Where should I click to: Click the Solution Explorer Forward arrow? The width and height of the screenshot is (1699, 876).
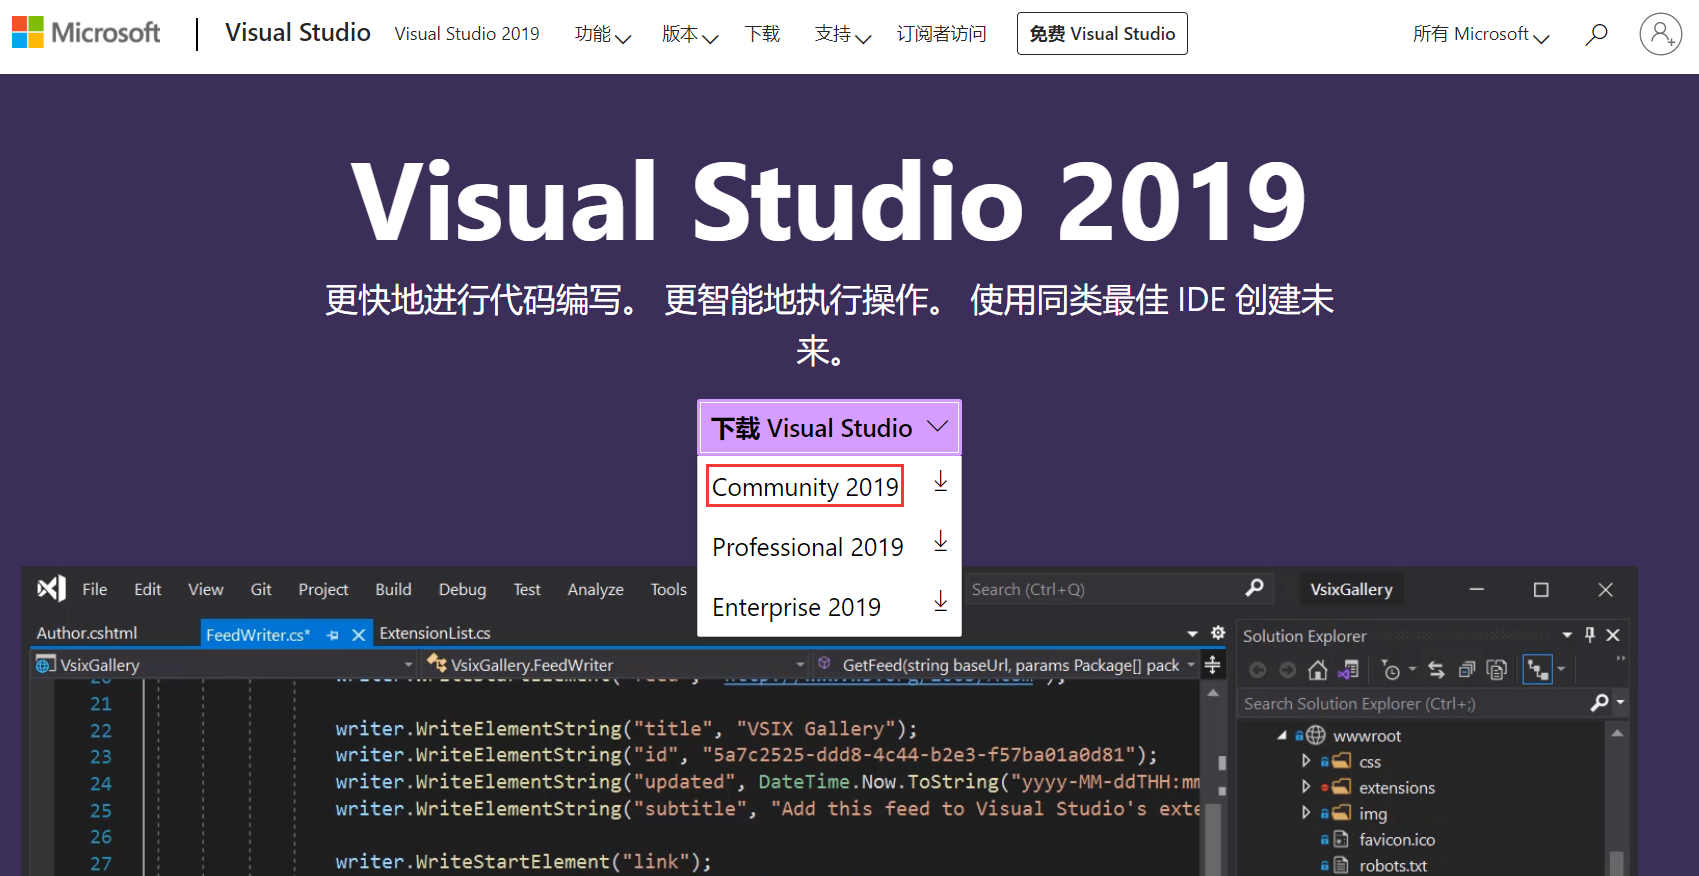click(1287, 670)
